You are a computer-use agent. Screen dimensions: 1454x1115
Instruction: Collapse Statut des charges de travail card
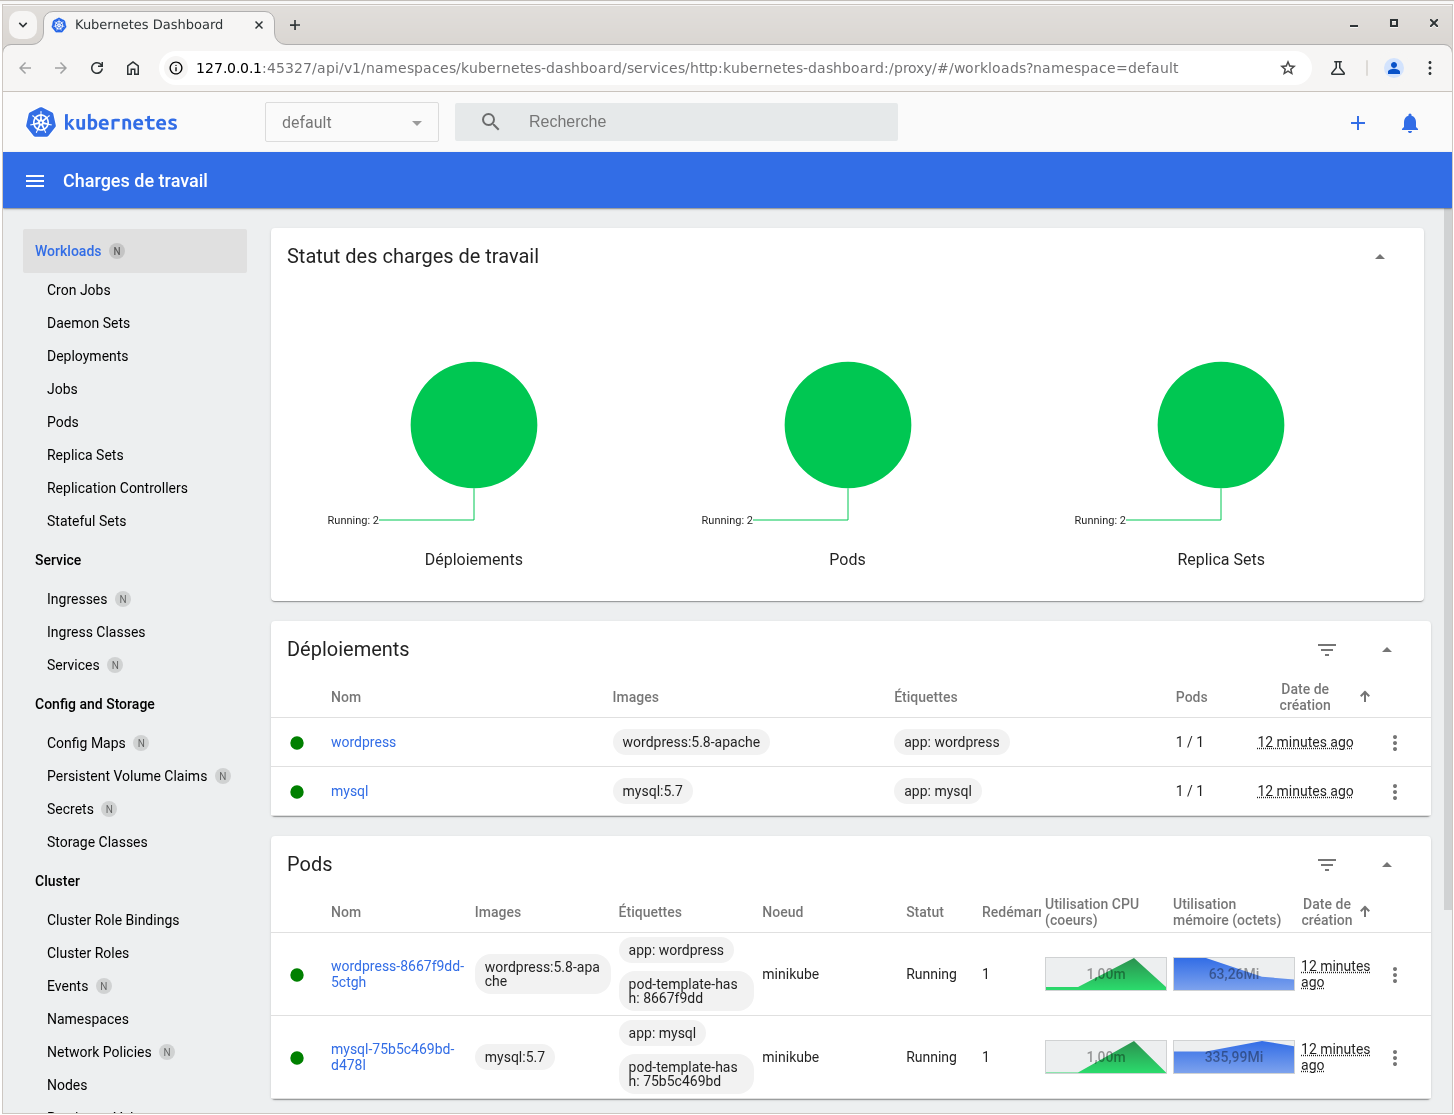(x=1380, y=257)
